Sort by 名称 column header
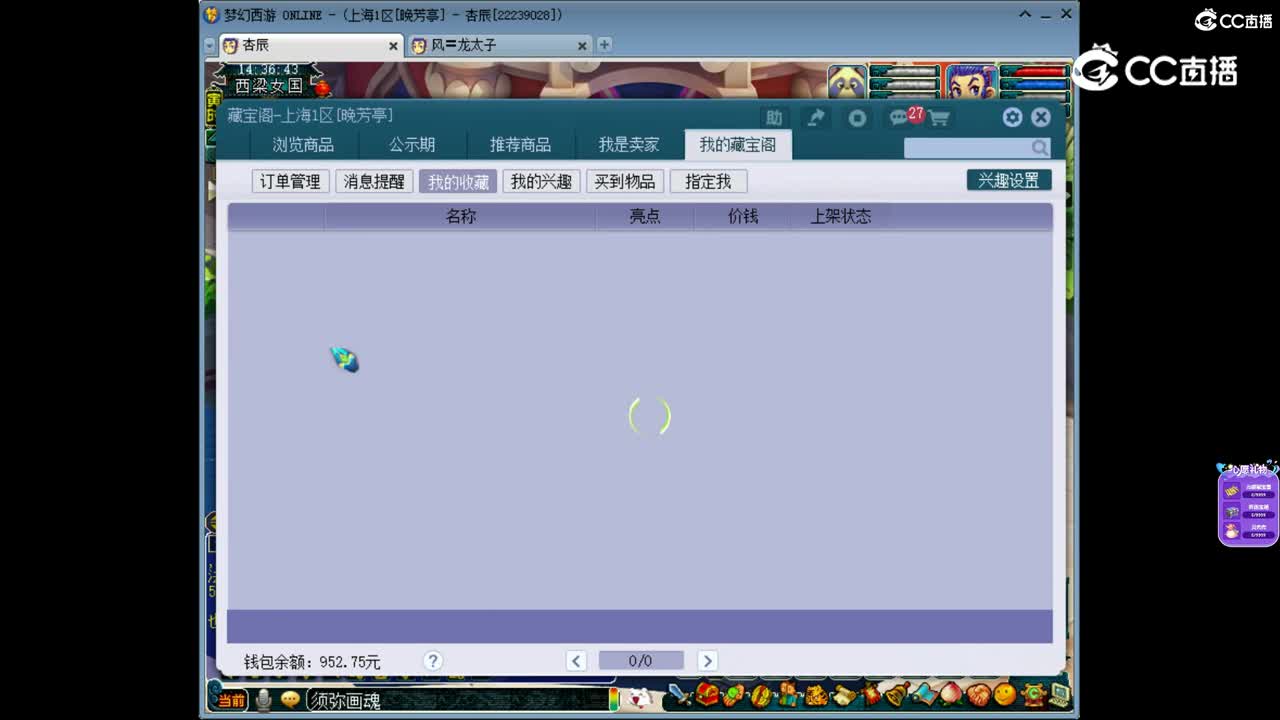Screen dimensions: 1280x720 [461, 216]
